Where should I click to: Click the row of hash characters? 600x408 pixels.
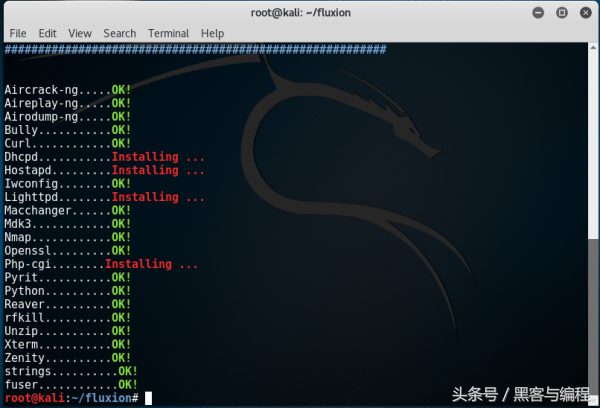195,49
